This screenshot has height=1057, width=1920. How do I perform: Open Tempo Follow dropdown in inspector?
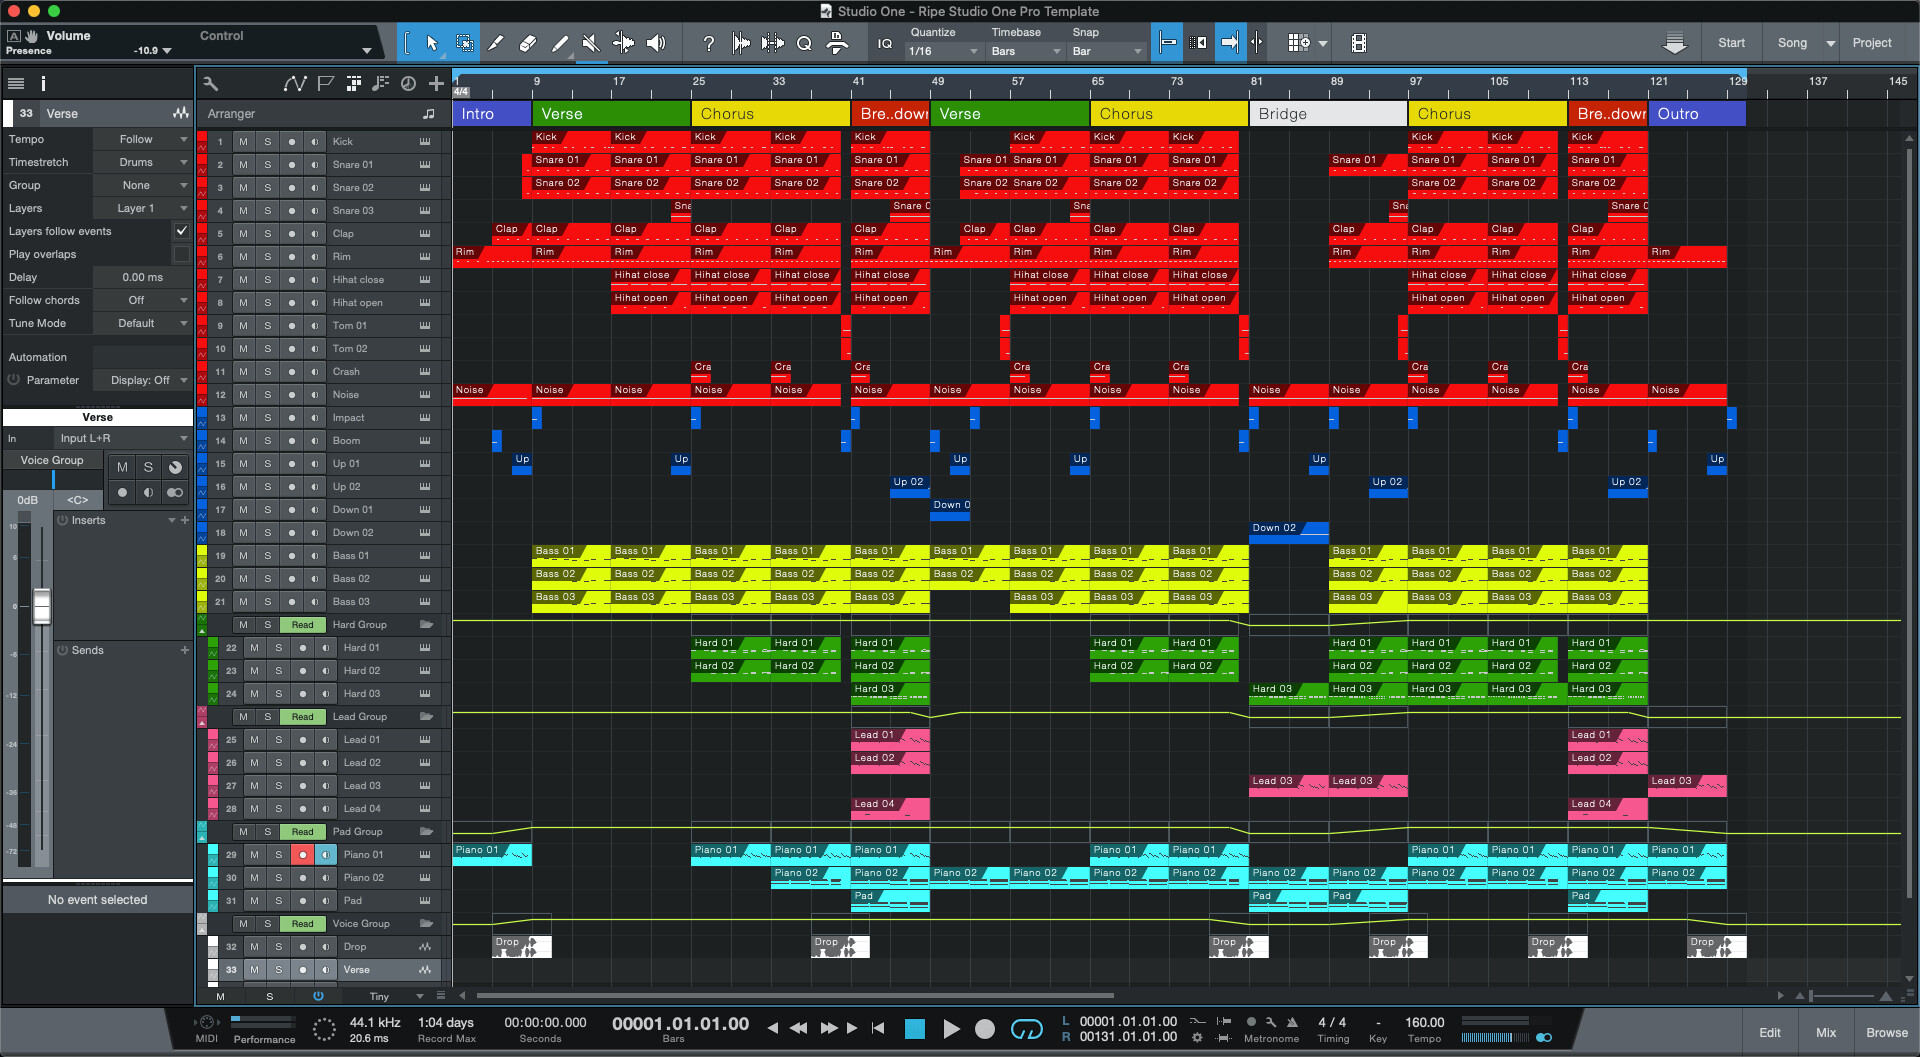141,139
